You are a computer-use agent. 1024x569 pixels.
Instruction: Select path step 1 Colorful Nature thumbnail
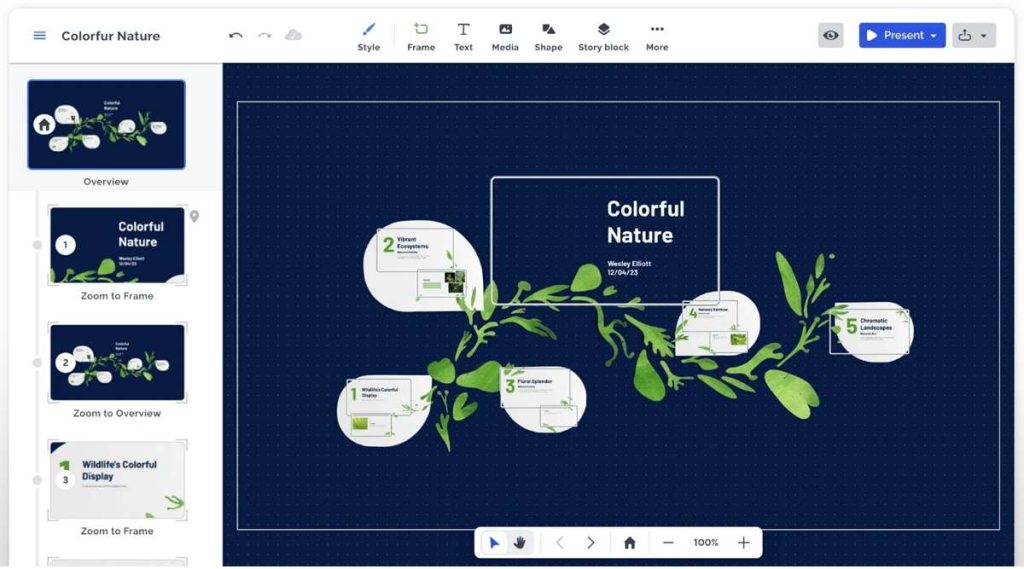tap(118, 245)
